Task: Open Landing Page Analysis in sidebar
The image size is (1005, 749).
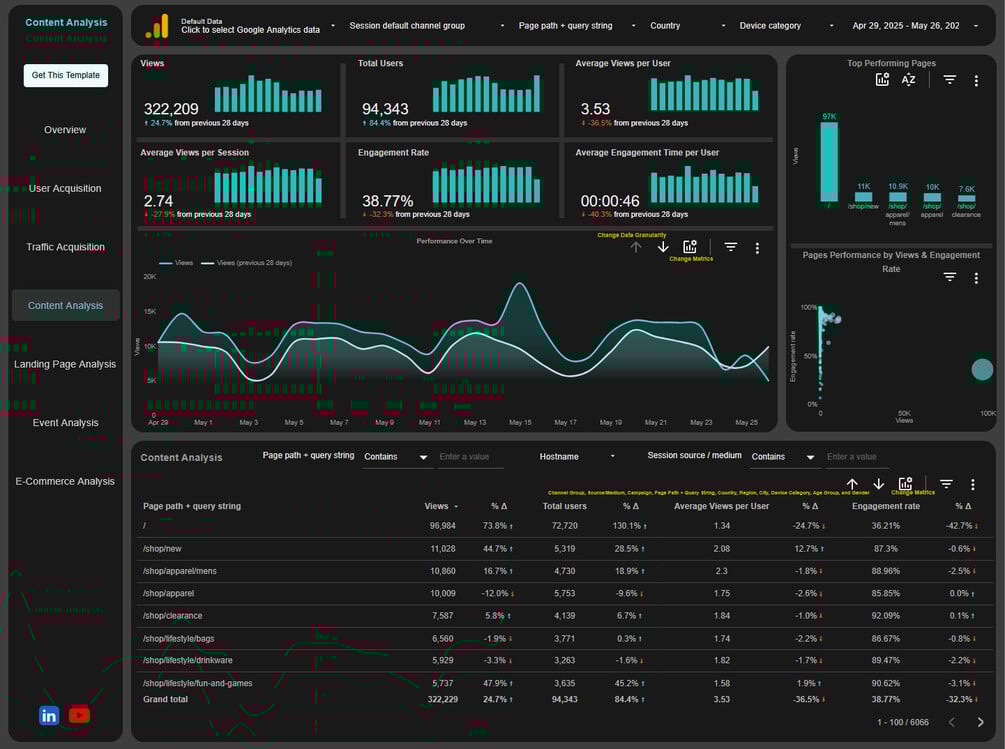Action: click(65, 364)
